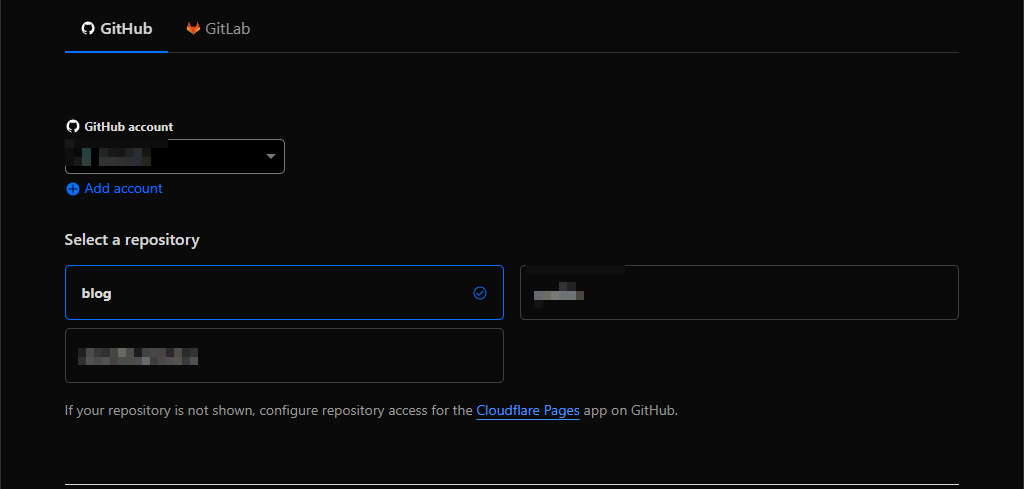Click the blurred name in the bottom repository card
1024x489 pixels.
coord(138,355)
